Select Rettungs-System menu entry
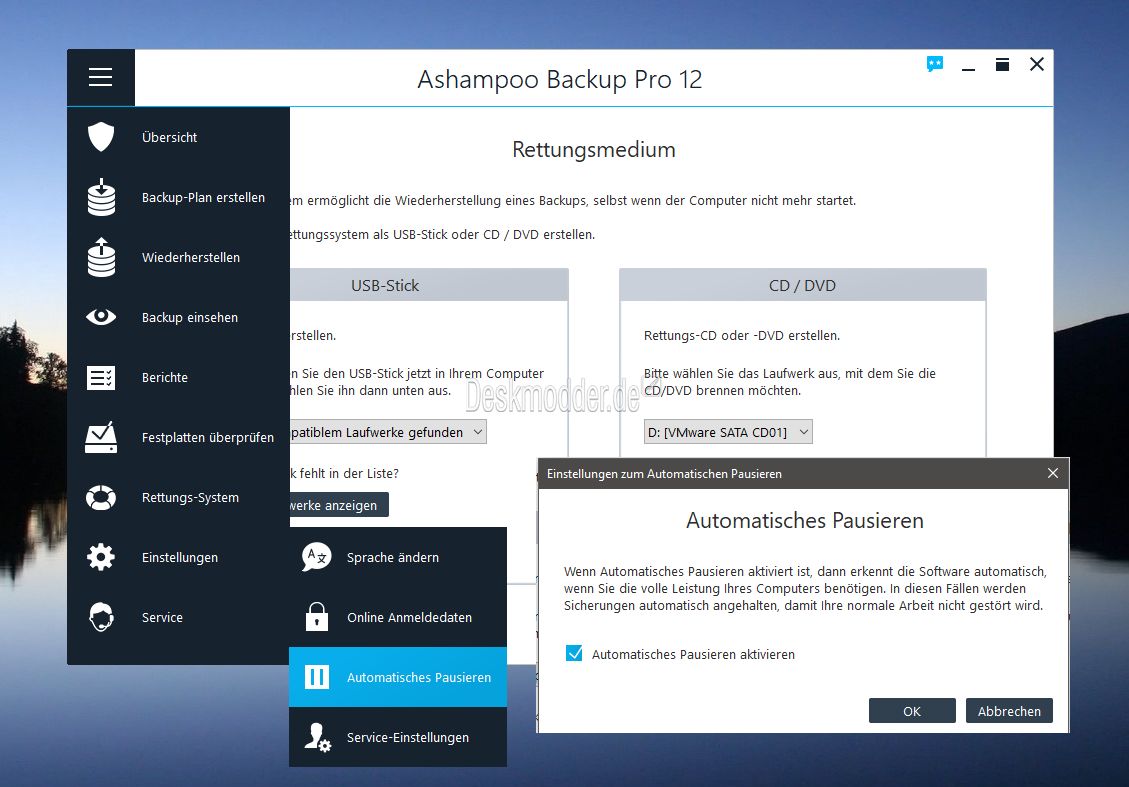The height and width of the screenshot is (787, 1129). (179, 498)
